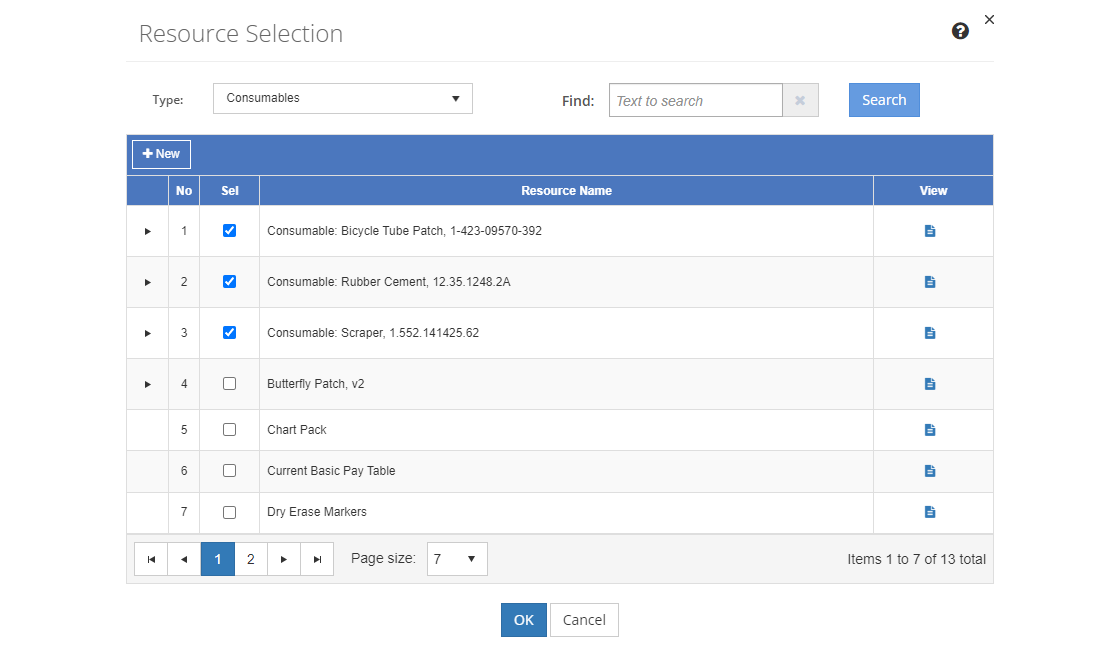View document for Current Basic Pay Table
The width and height of the screenshot is (1120, 658).
pyautogui.click(x=930, y=471)
